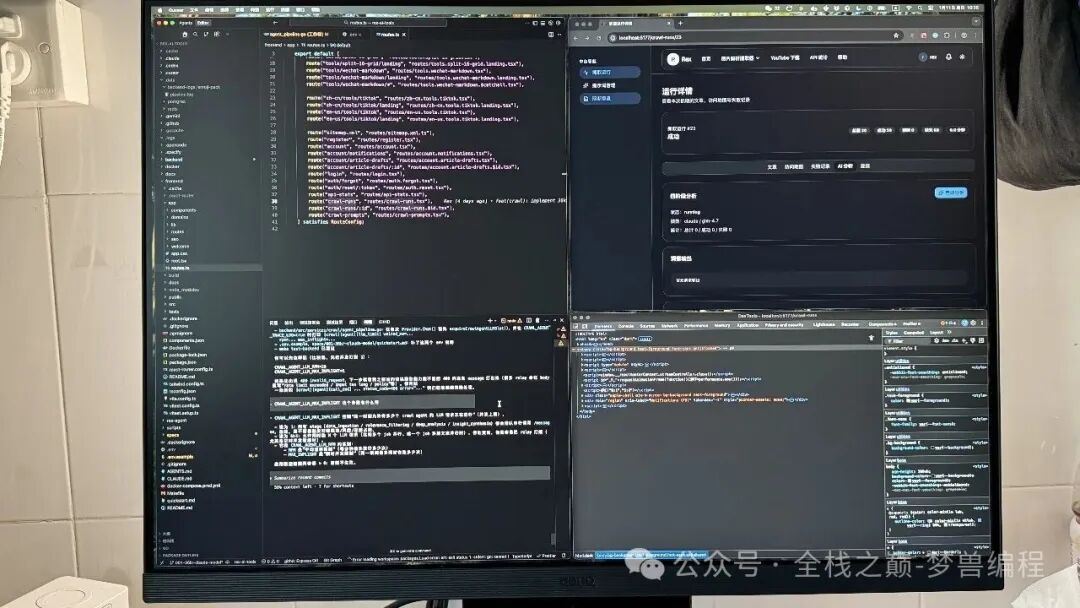Switch to Editor mode in Cursor title bar
Viewport: 1080px width, 608px height.
(x=203, y=23)
